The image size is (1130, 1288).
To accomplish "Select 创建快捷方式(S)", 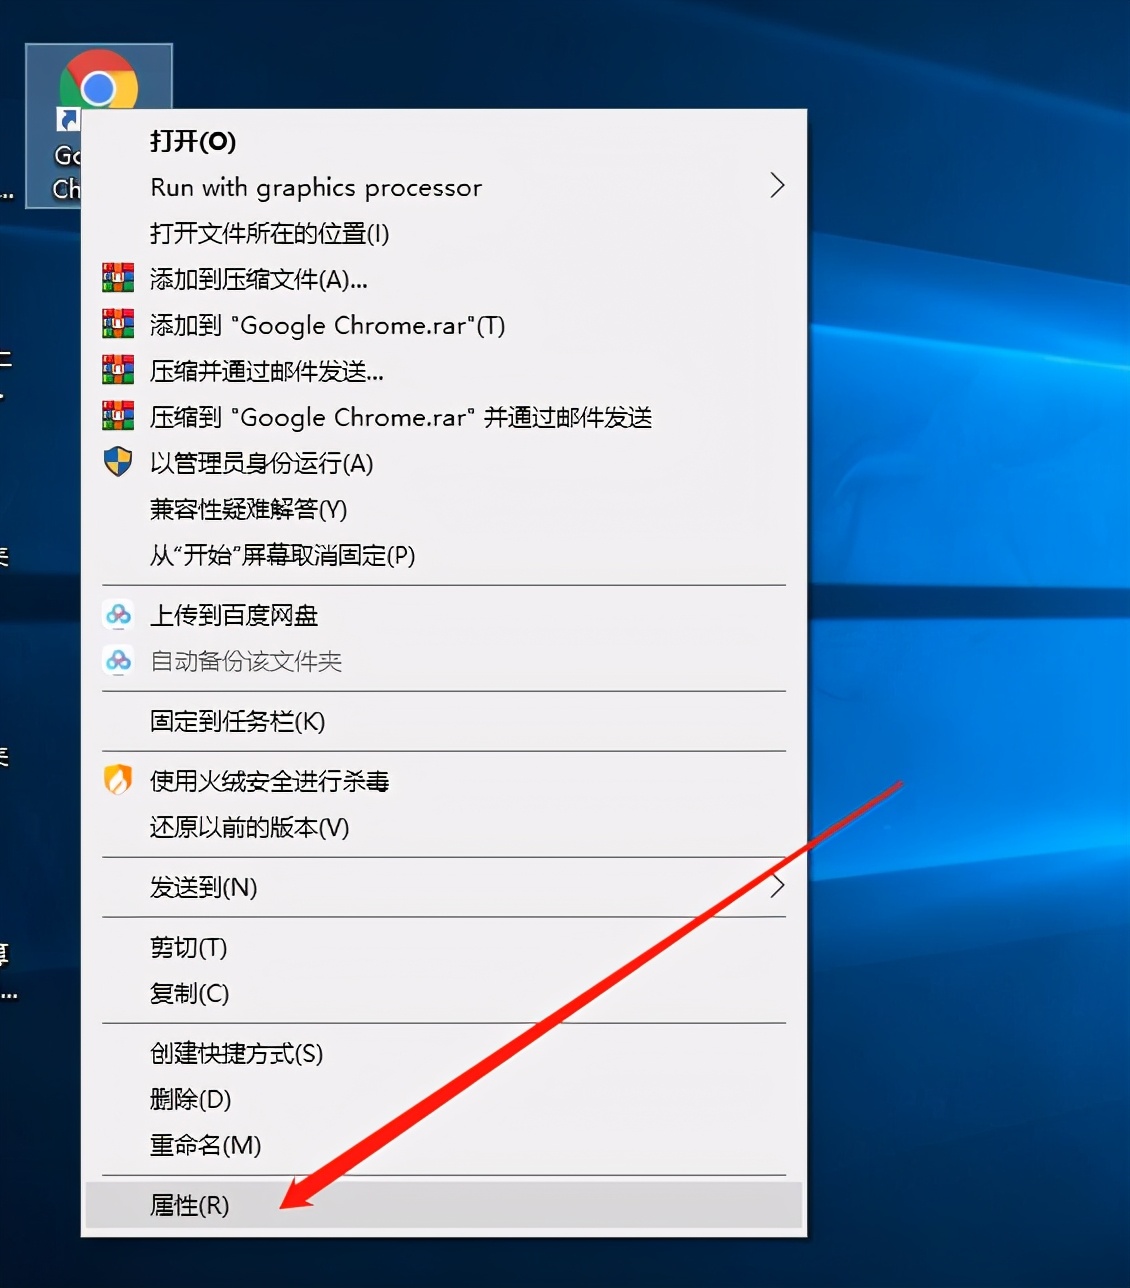I will tap(444, 1053).
